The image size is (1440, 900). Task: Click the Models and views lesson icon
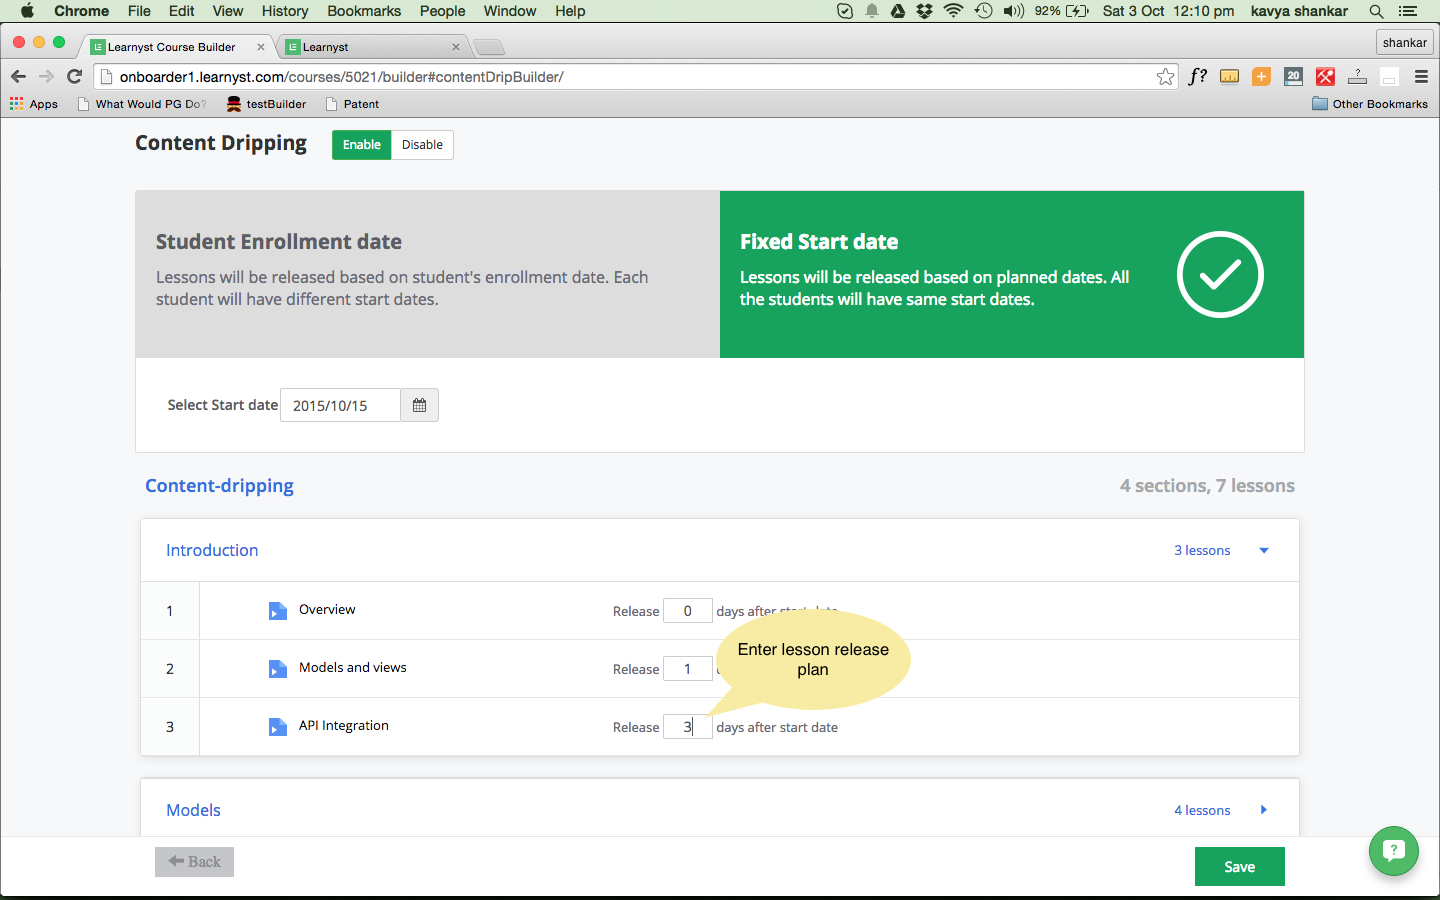point(278,669)
